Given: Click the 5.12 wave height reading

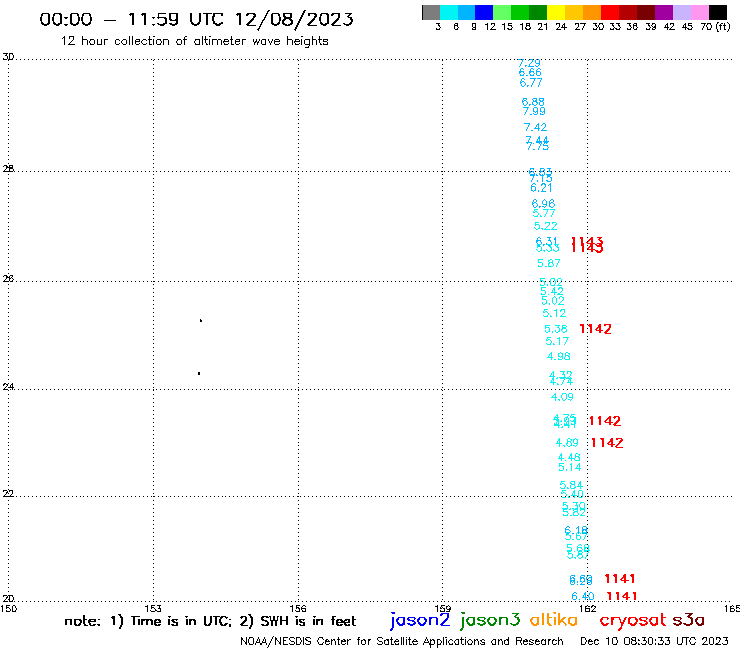Looking at the screenshot, I should (554, 313).
